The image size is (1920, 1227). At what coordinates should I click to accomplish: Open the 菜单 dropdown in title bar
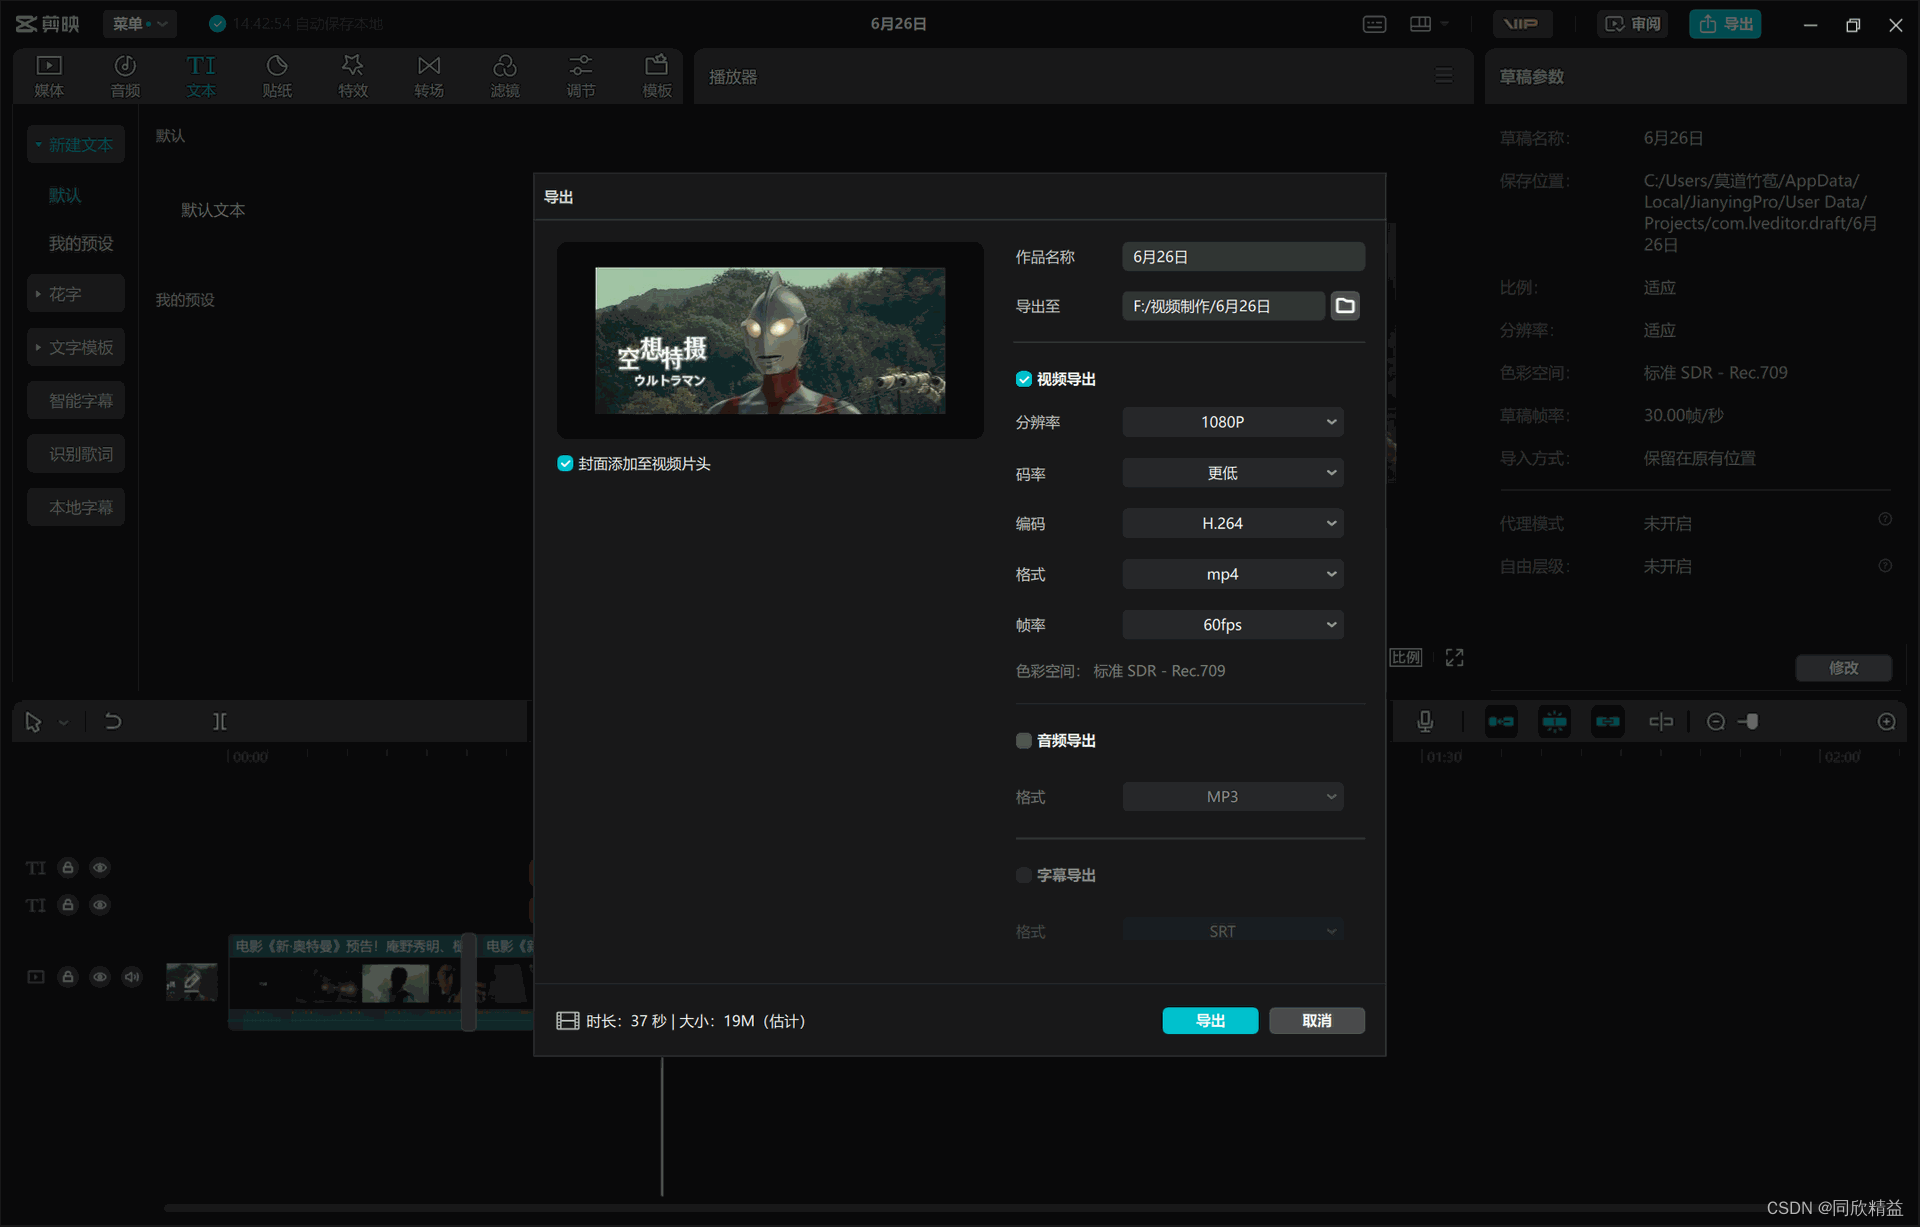point(139,23)
